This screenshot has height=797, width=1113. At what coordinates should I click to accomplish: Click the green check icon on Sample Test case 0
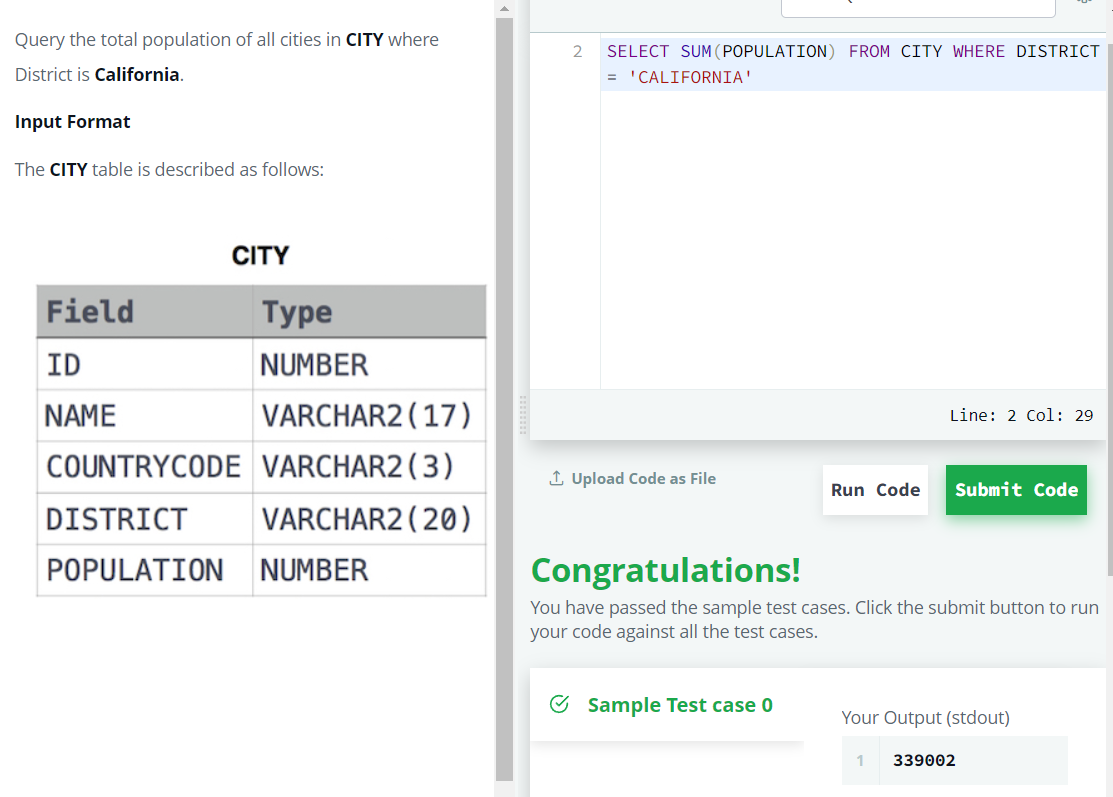(558, 704)
